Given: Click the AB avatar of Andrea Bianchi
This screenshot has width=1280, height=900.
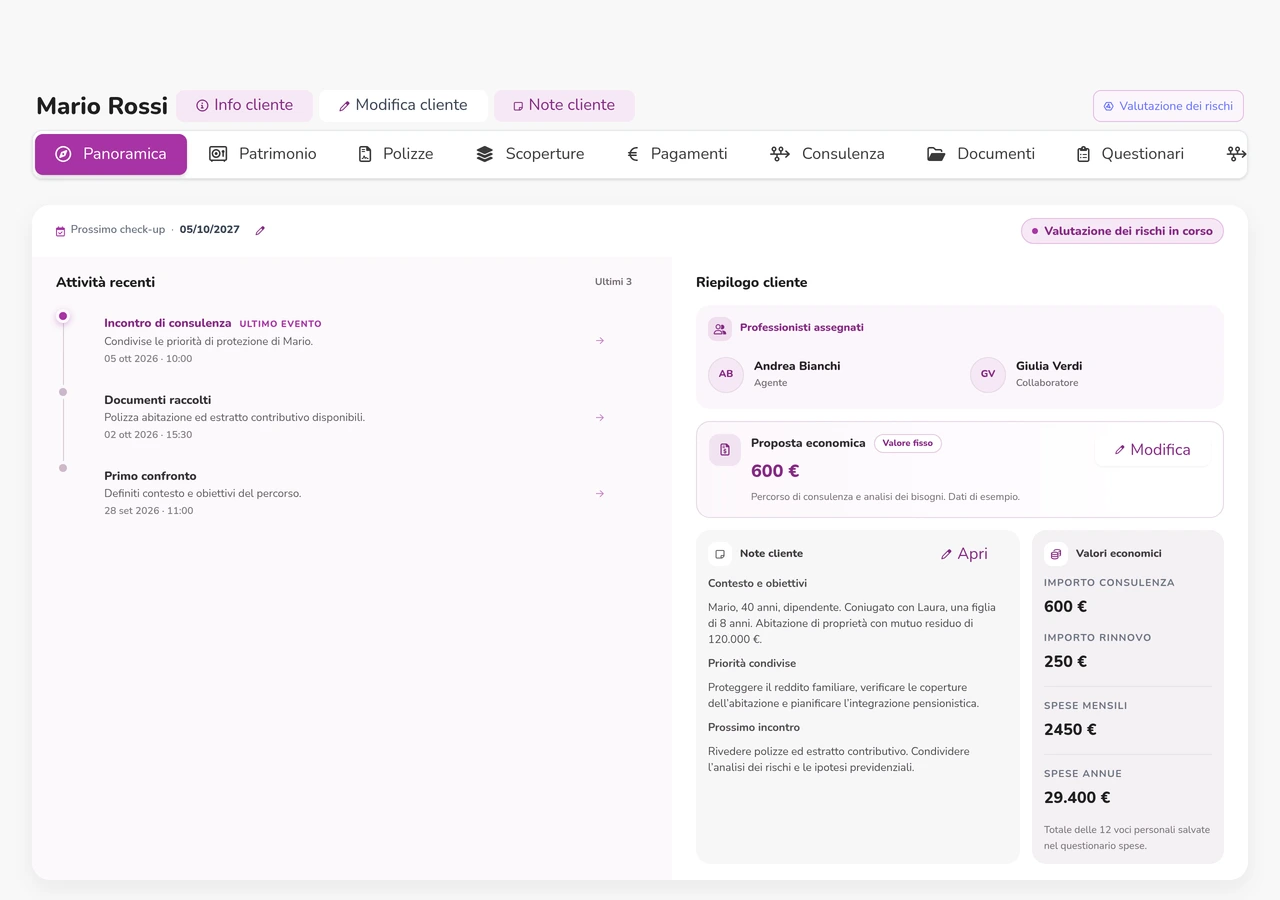Looking at the screenshot, I should pos(726,374).
